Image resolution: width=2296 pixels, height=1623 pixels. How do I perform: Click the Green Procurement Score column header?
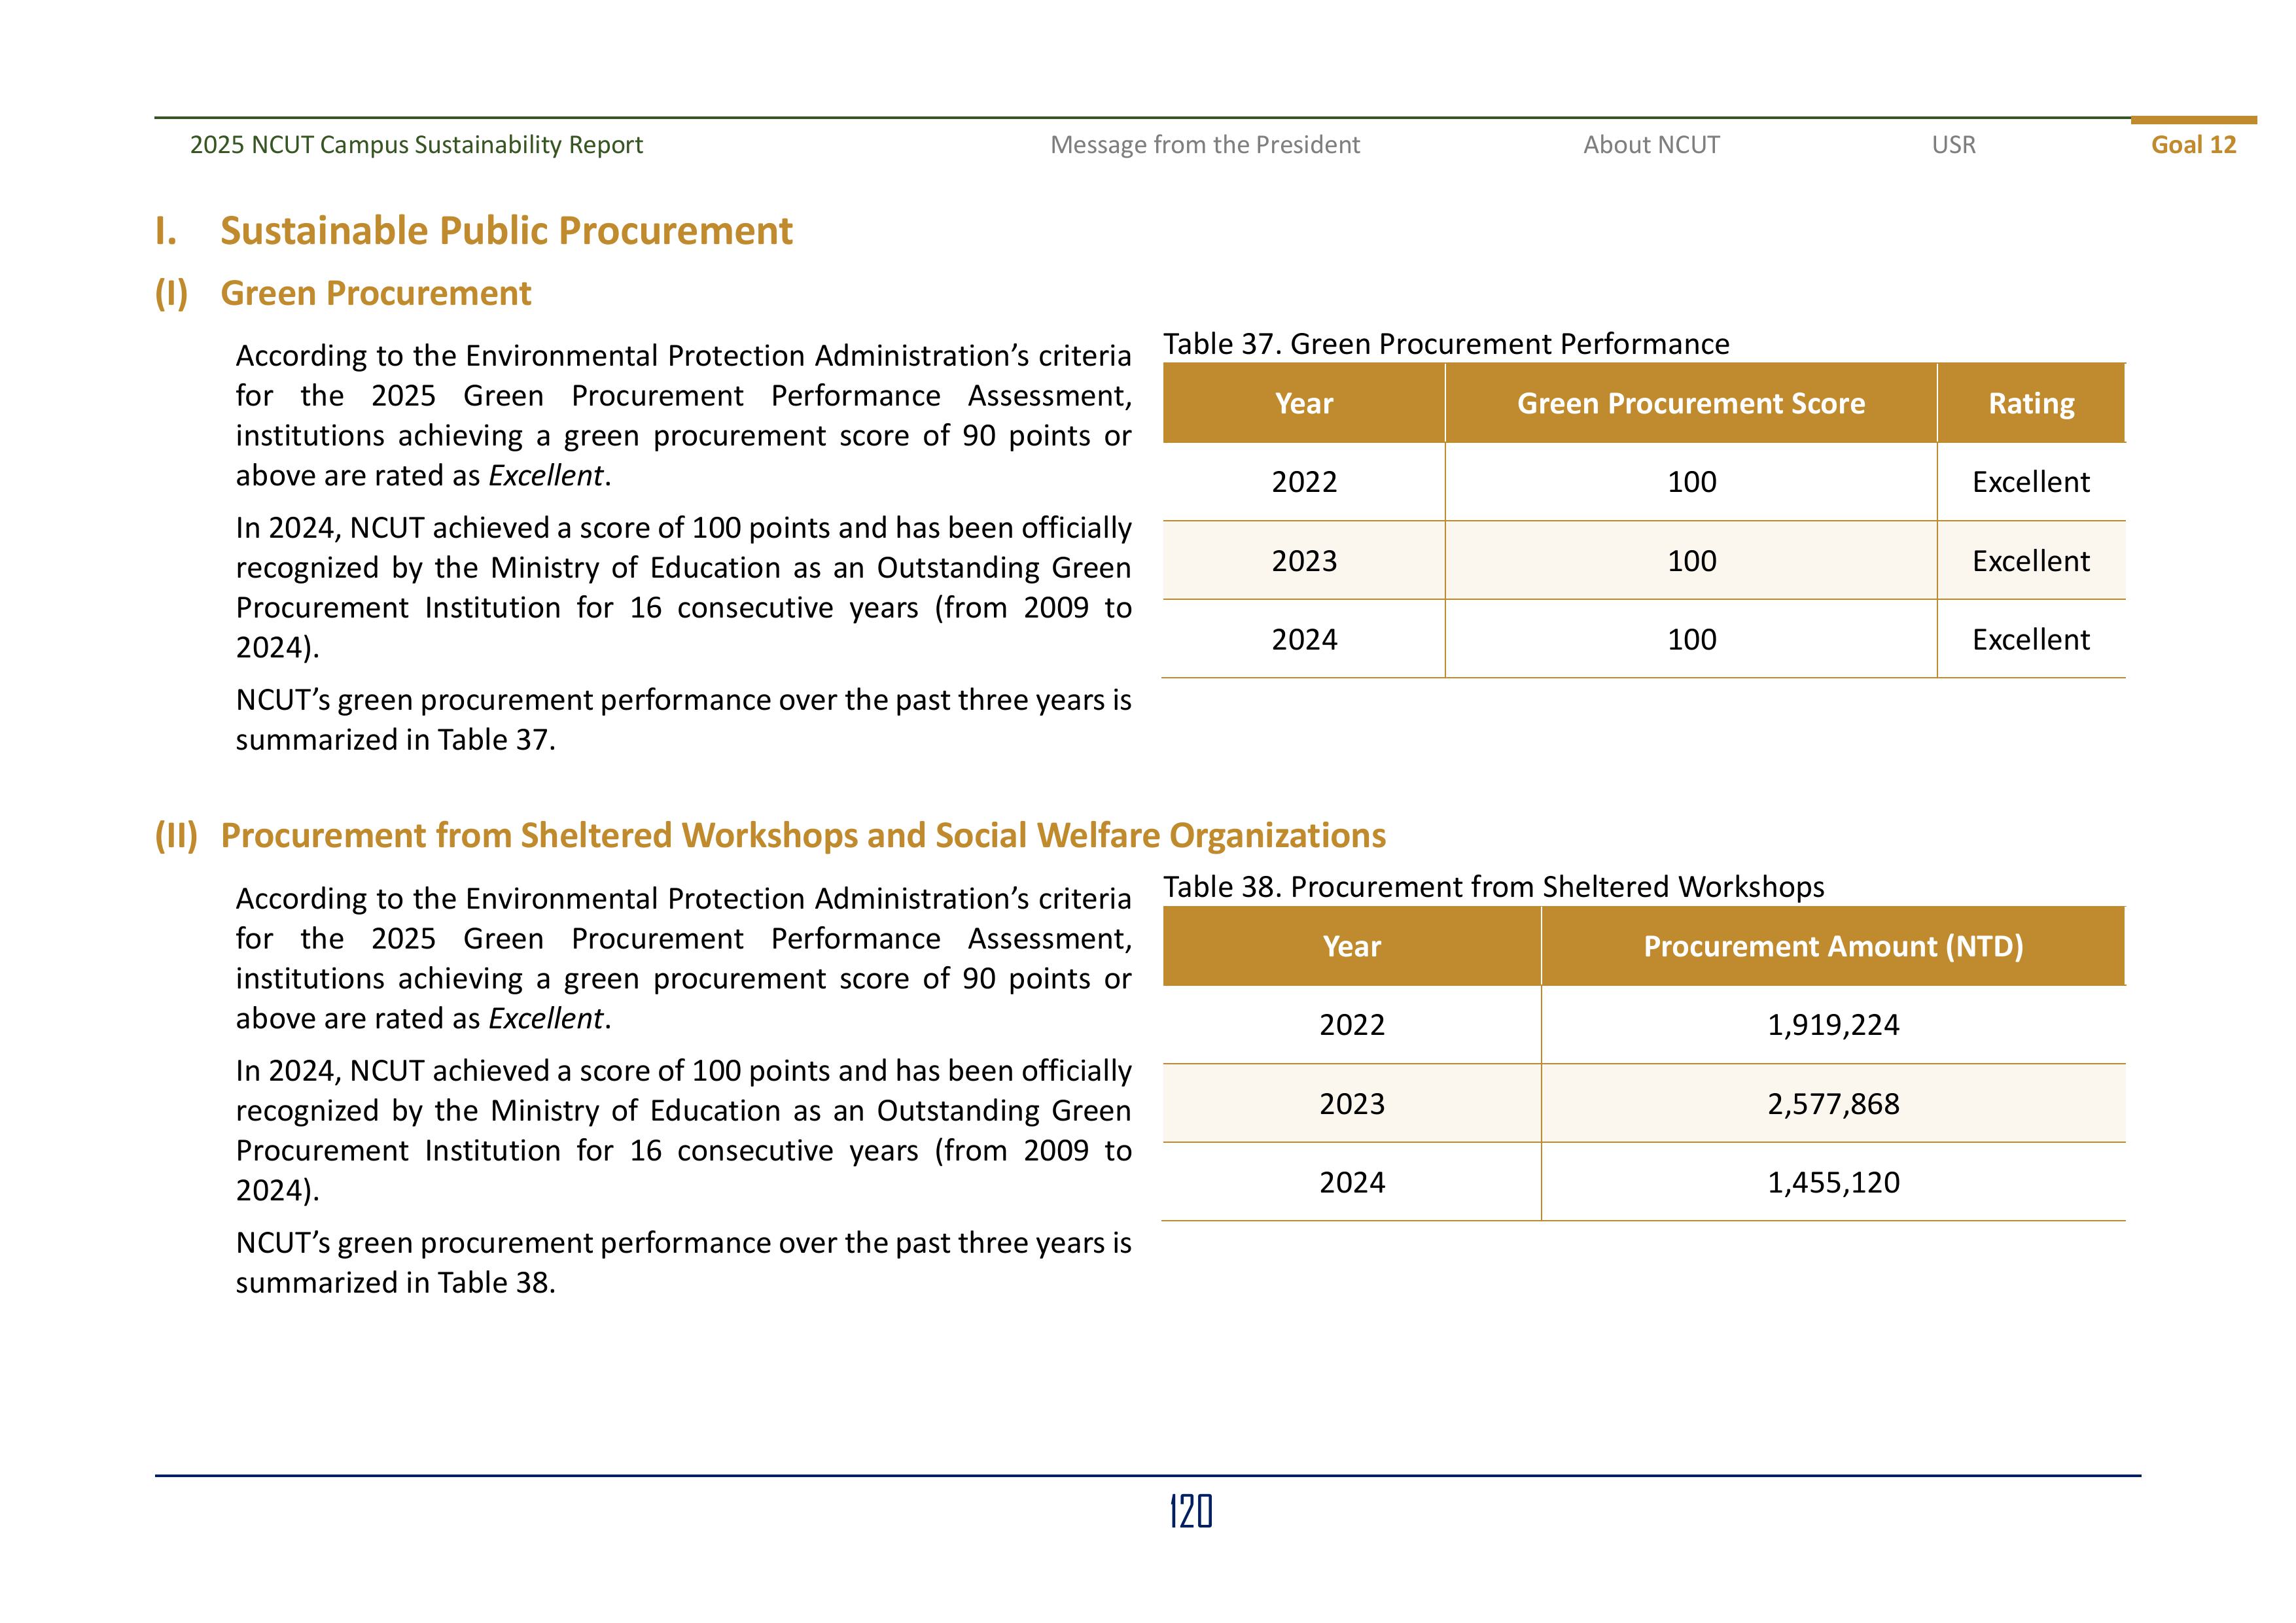point(1690,403)
